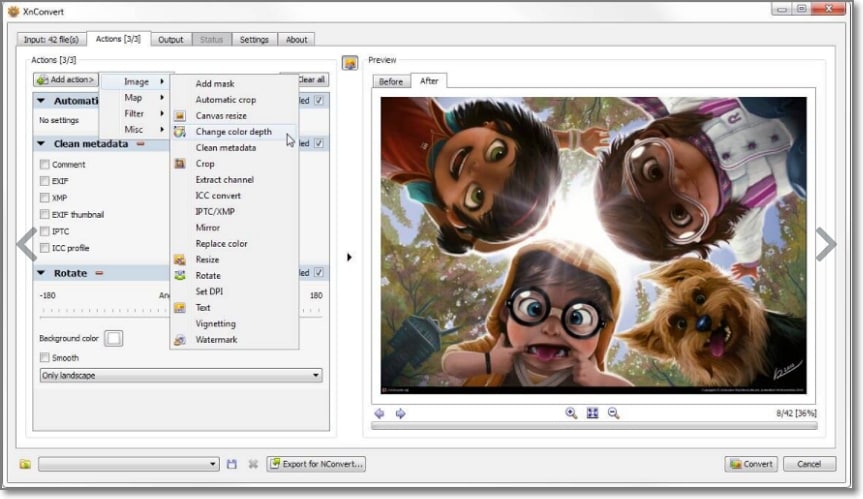The width and height of the screenshot is (863, 499).
Task: Go to previous image with left arrow
Action: (x=379, y=413)
